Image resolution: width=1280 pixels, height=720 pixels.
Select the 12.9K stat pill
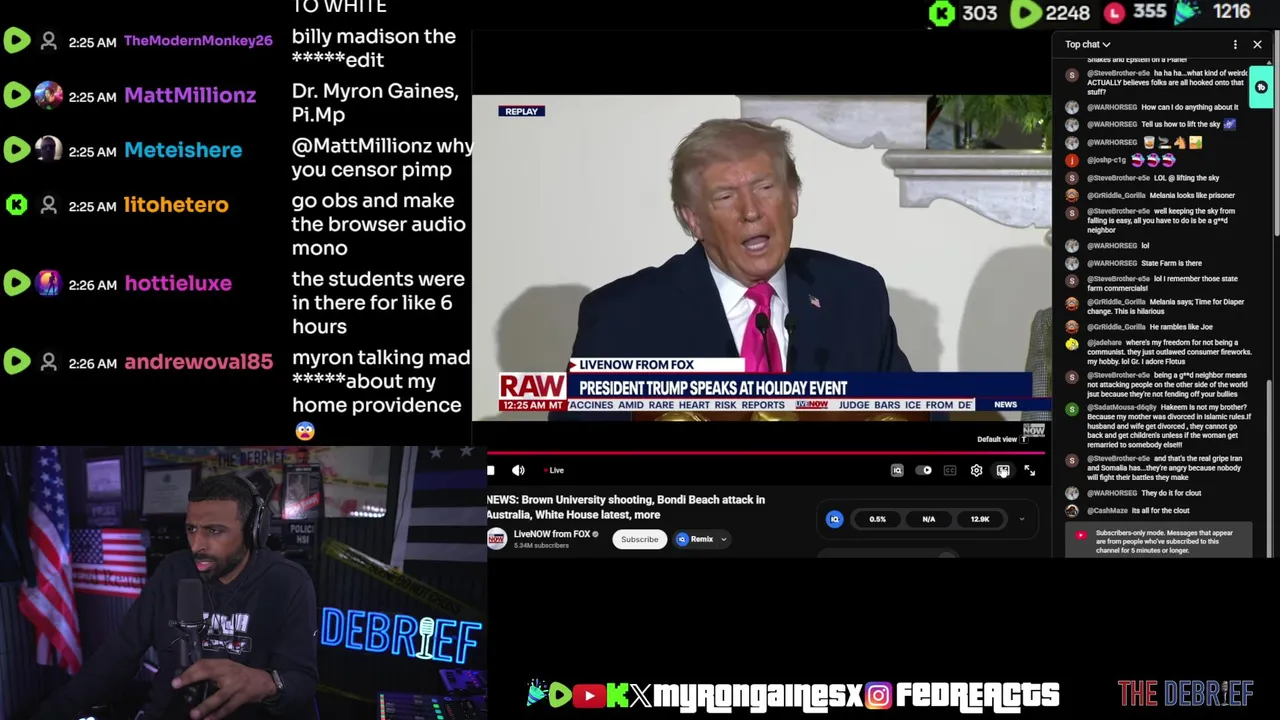coord(979,519)
